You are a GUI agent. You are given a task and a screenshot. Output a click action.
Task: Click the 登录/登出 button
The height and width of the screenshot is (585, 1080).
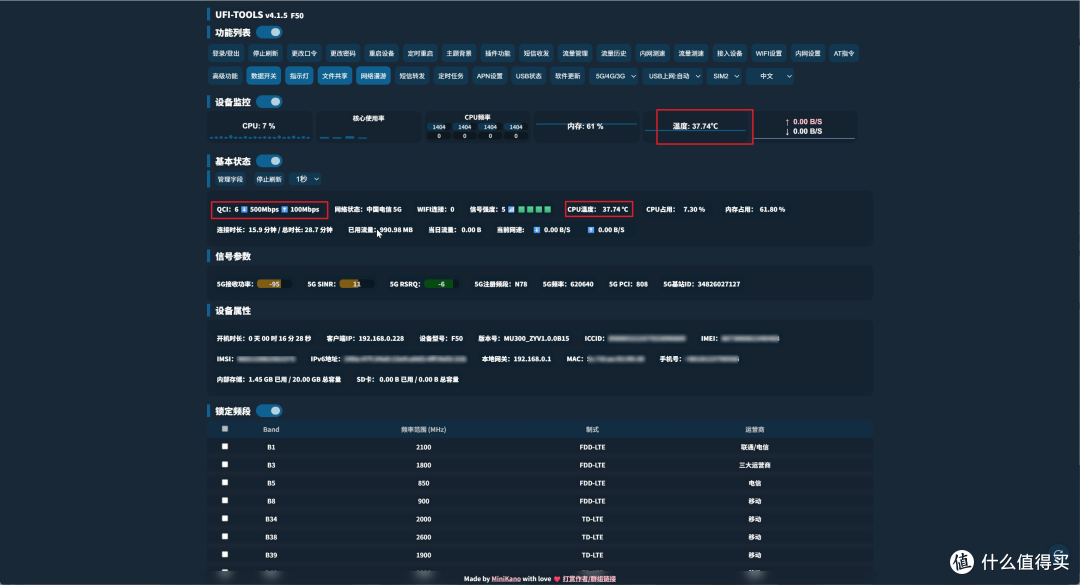coord(226,54)
